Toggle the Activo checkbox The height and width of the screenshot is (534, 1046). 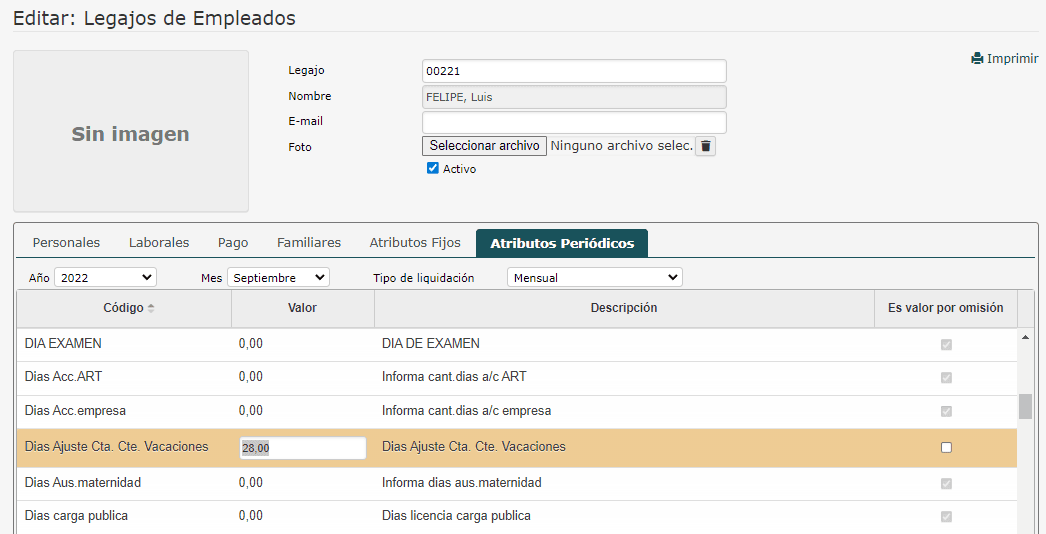(x=432, y=168)
